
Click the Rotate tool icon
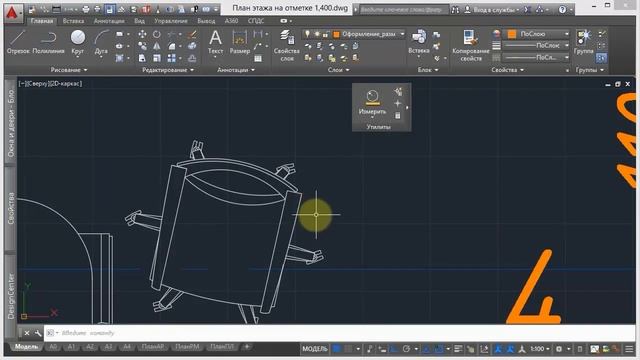point(157,34)
